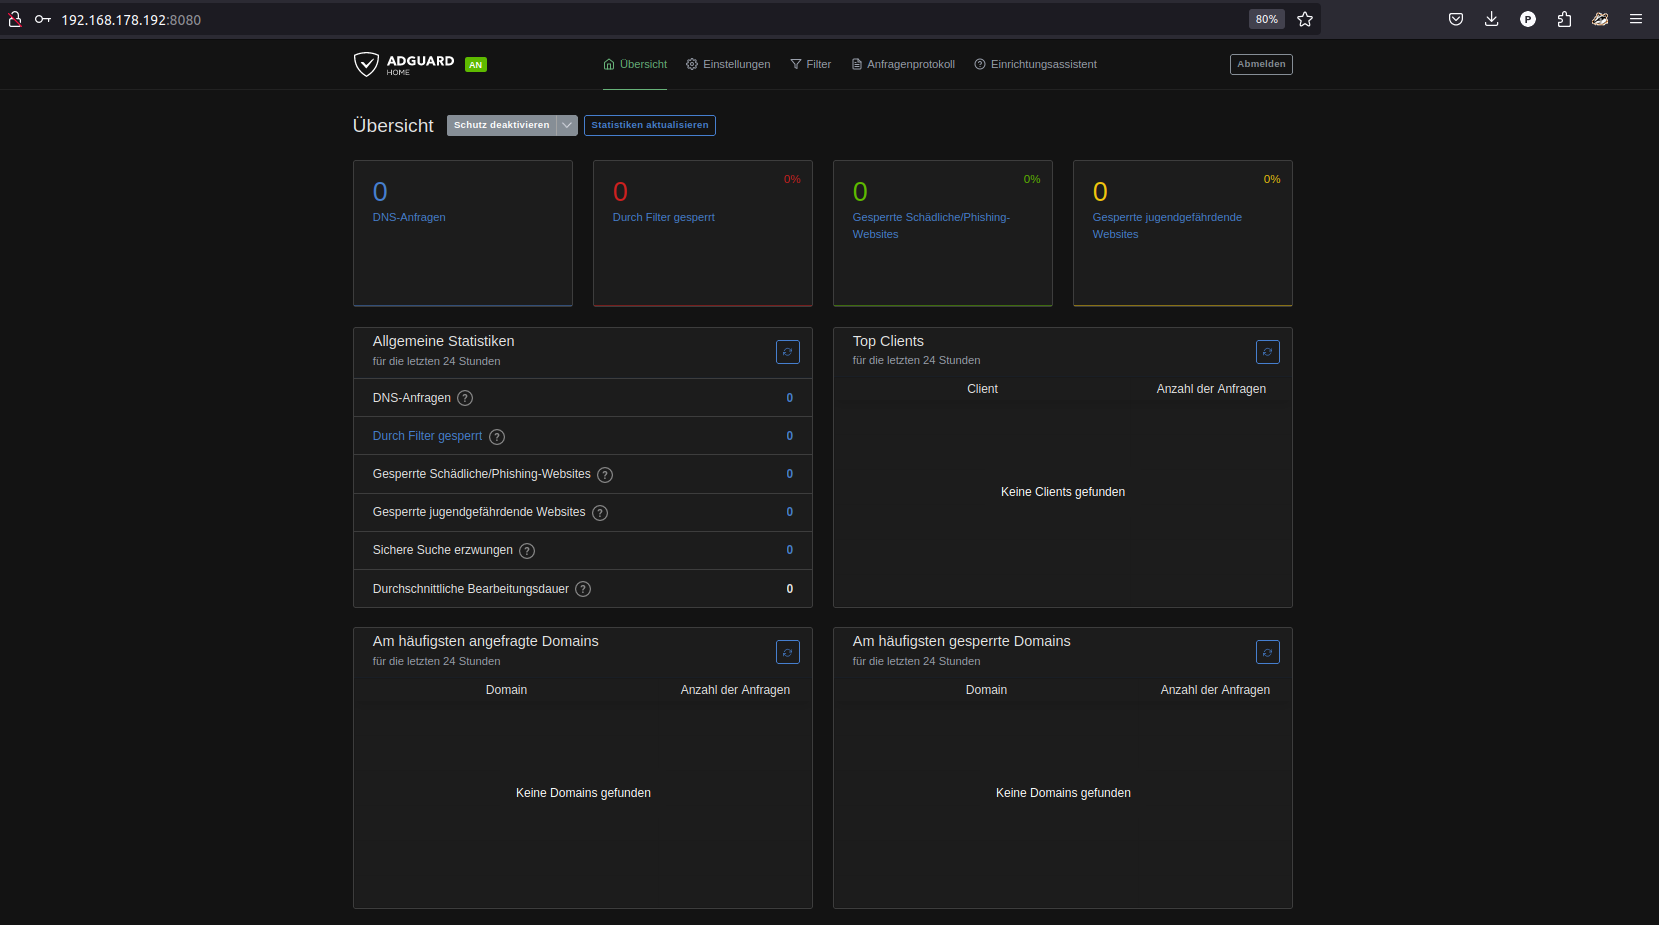
Task: Refresh Am häufigsten angefragte Domains panel
Action: click(x=787, y=653)
